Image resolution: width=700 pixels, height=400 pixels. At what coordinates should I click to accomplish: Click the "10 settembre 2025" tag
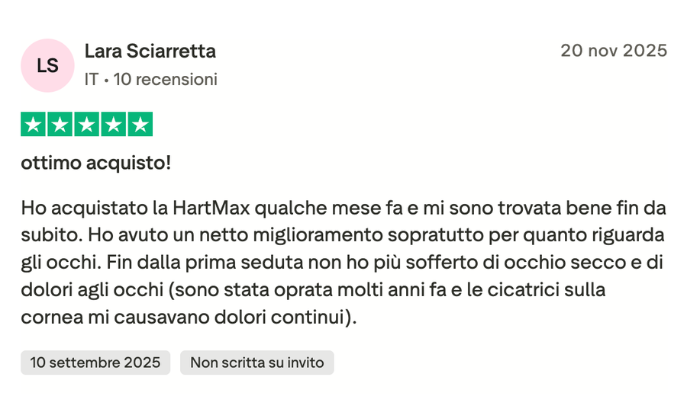point(95,362)
